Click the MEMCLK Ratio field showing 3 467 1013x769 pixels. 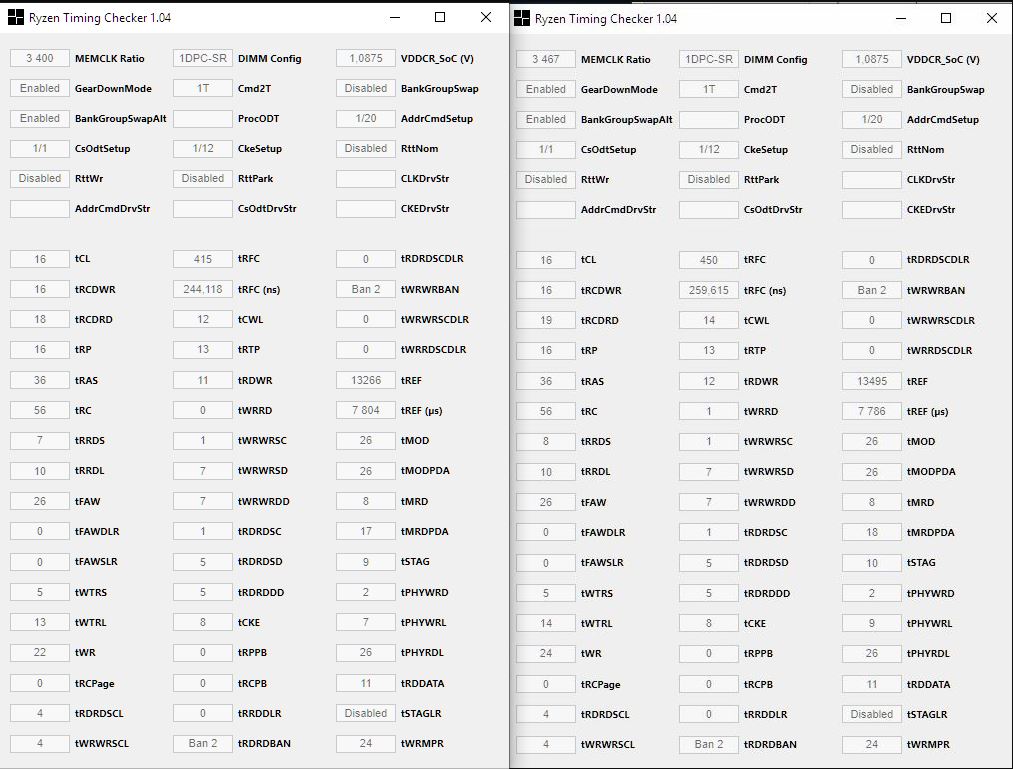(x=545, y=59)
